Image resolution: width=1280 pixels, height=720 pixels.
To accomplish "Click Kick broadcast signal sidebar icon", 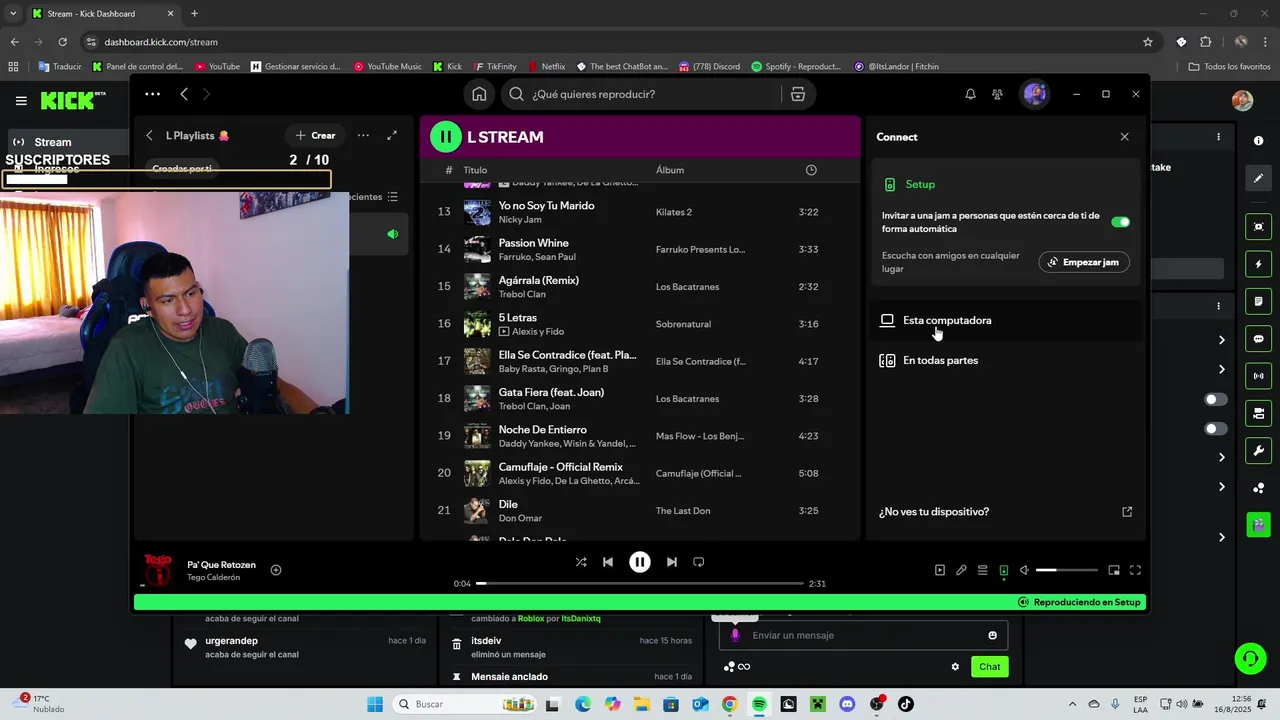I will tap(1258, 376).
